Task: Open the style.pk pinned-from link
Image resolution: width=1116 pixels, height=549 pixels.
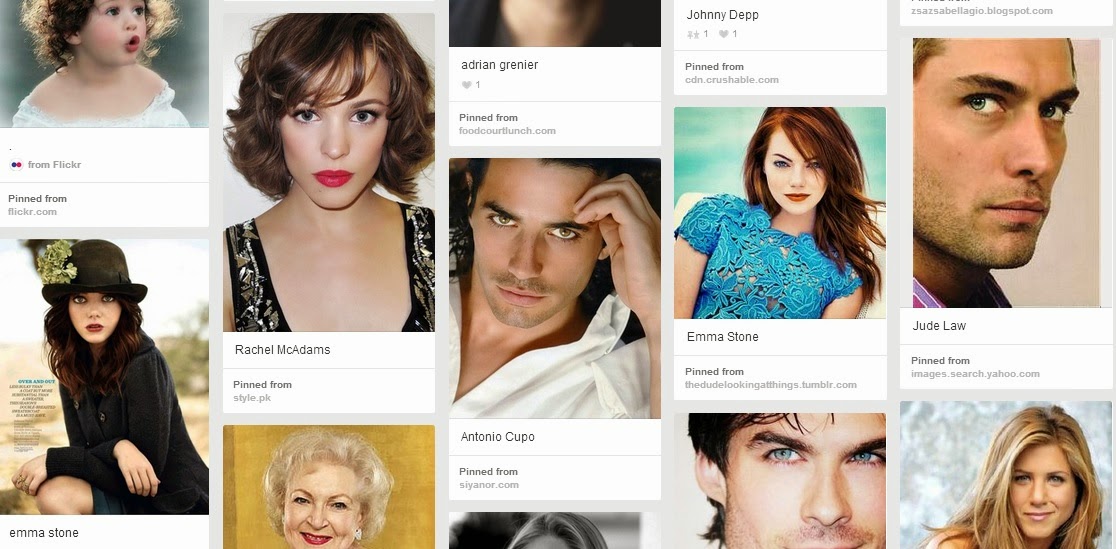Action: coord(252,397)
